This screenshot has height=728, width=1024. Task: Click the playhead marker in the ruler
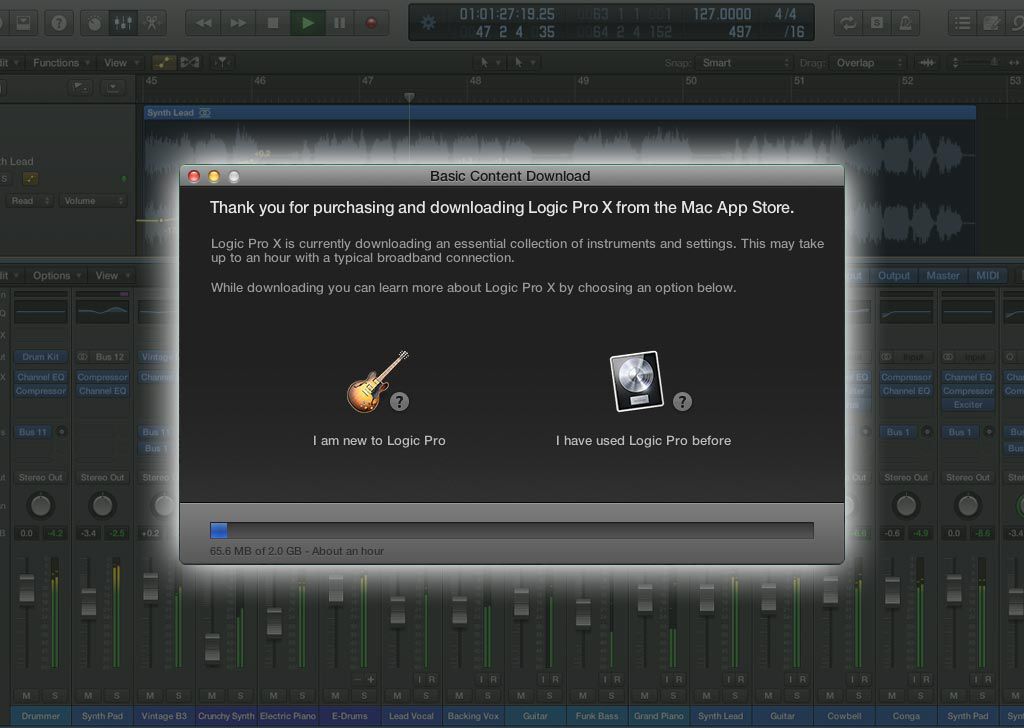[x=409, y=97]
